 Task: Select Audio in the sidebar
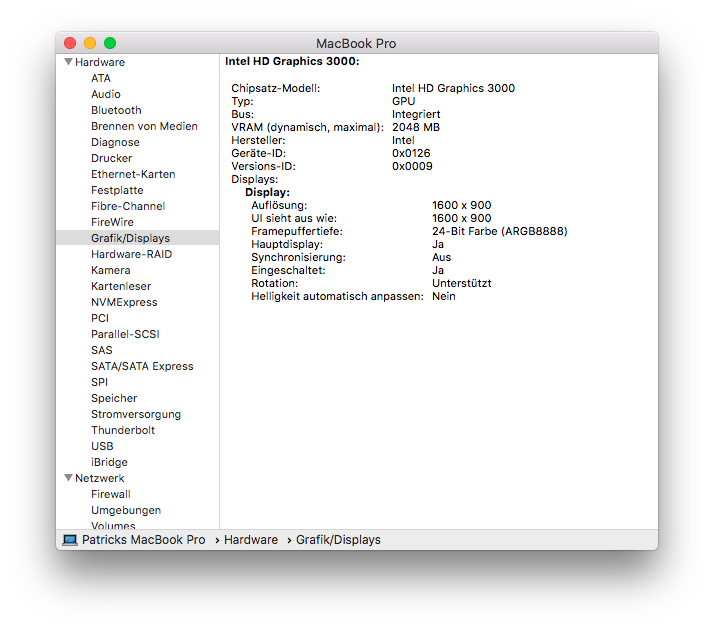[x=106, y=94]
